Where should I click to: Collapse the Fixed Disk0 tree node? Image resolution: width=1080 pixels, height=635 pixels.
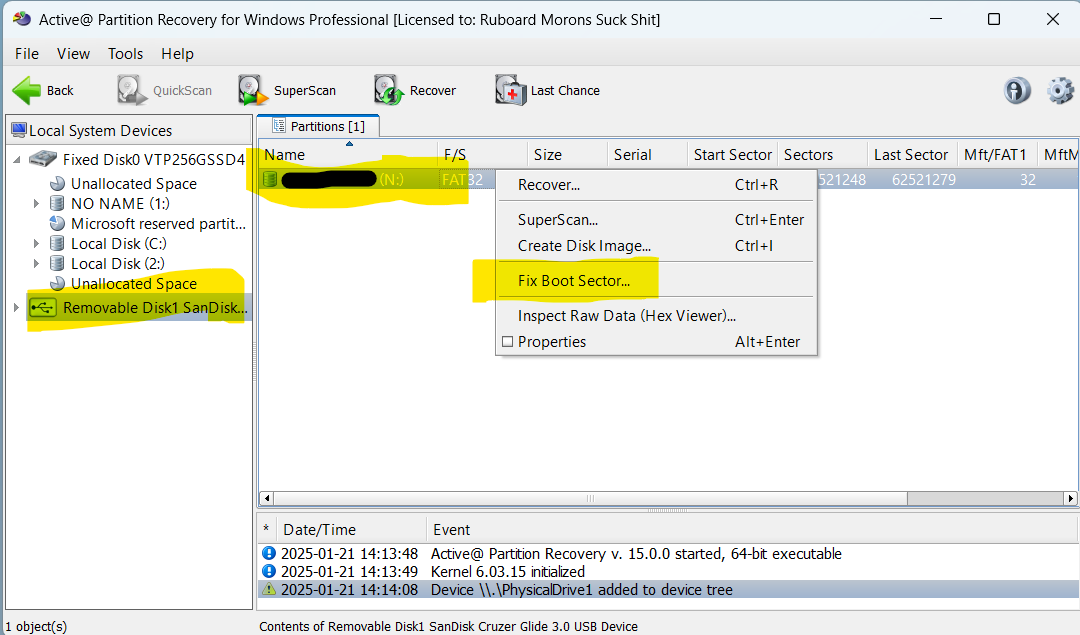click(17, 160)
